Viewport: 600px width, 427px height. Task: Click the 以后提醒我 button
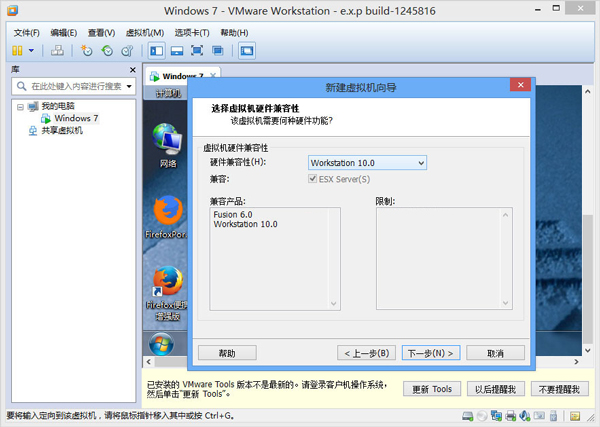(496, 389)
